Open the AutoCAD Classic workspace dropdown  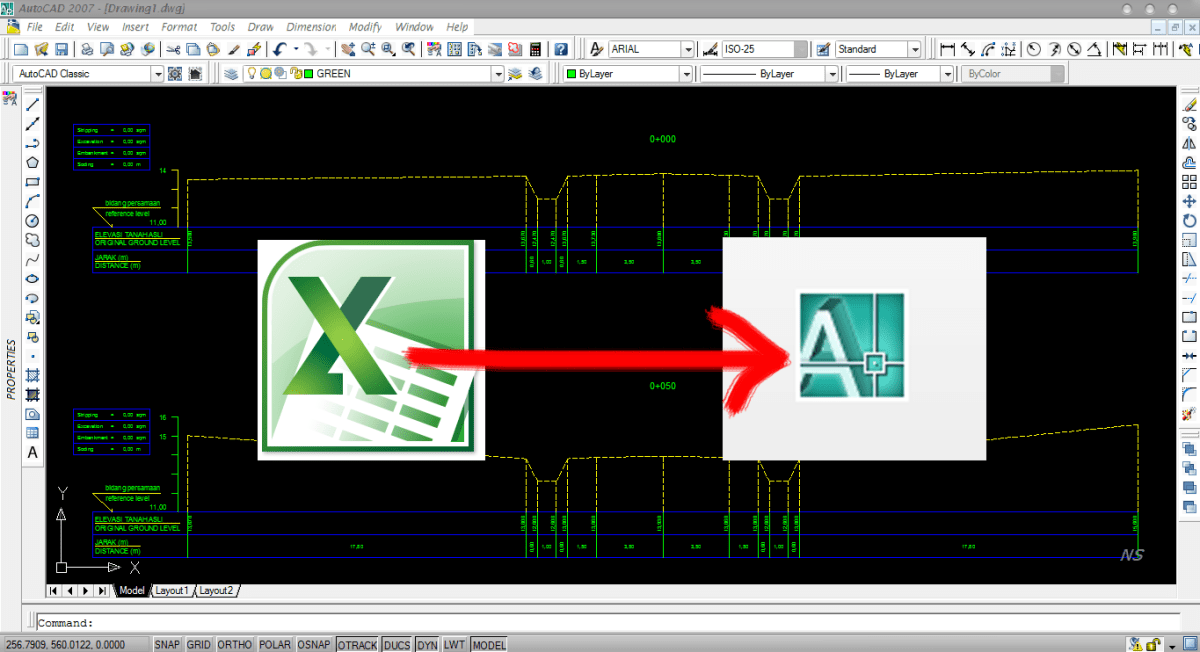[87, 74]
